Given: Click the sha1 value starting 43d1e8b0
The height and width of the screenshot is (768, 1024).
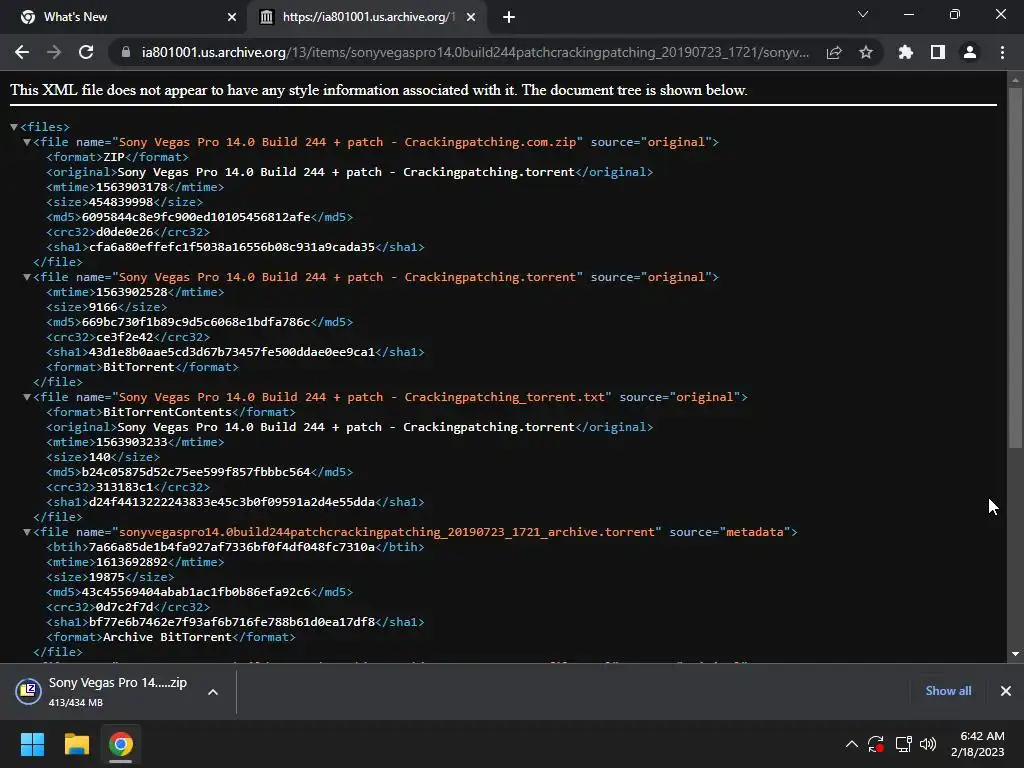Looking at the screenshot, I should [232, 352].
